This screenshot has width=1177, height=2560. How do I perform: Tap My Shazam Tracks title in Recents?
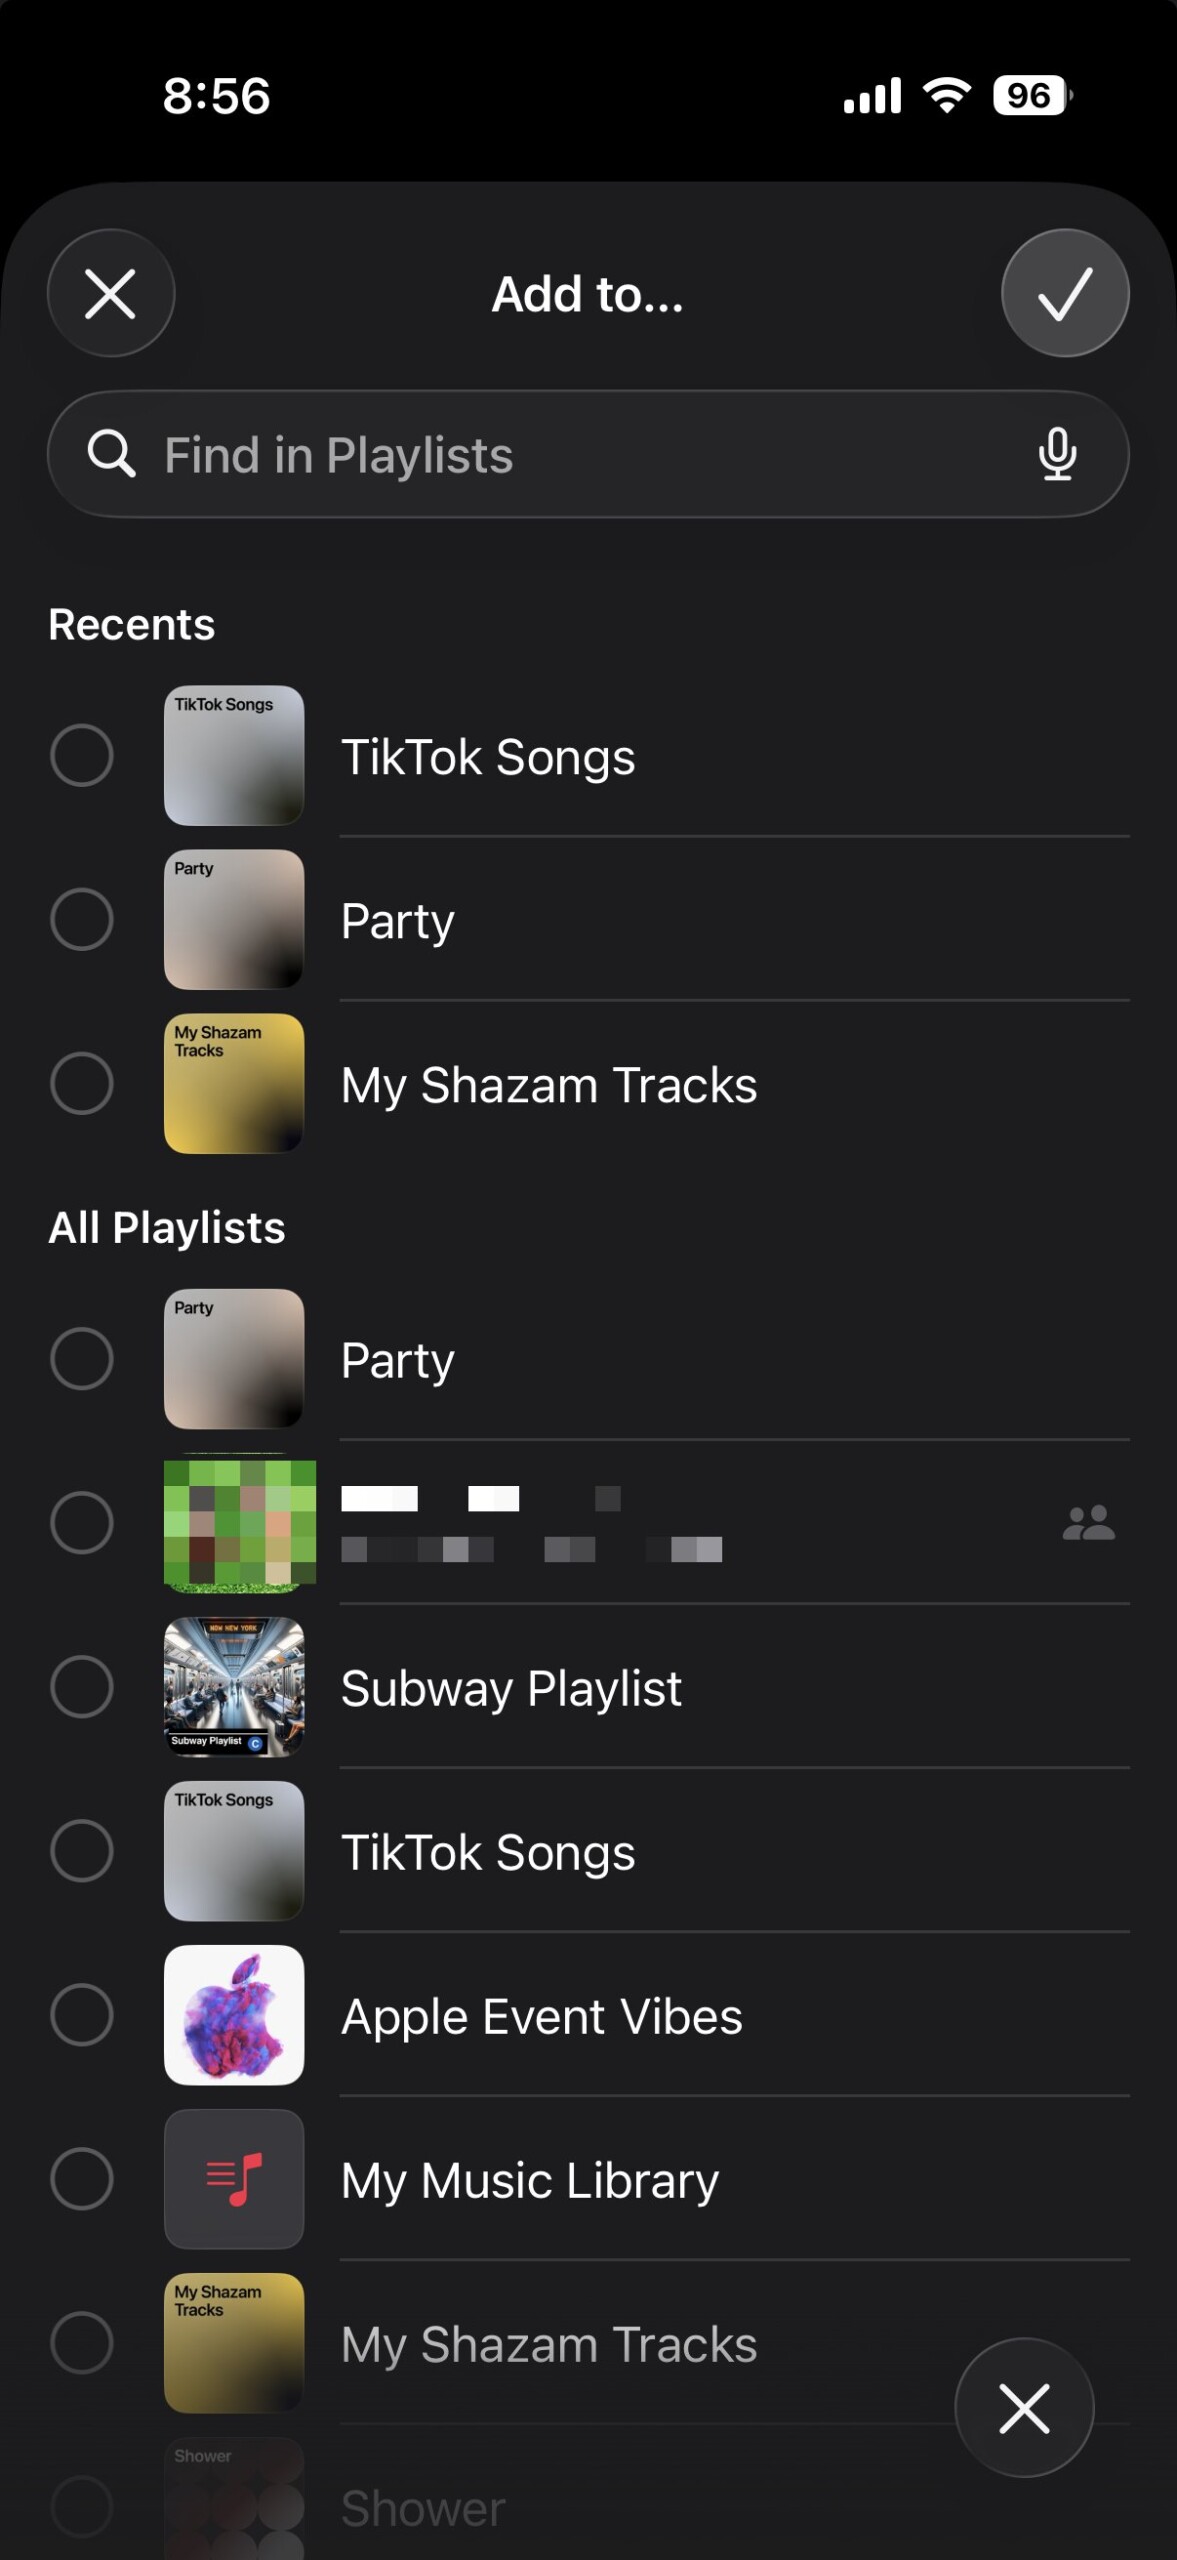point(548,1085)
